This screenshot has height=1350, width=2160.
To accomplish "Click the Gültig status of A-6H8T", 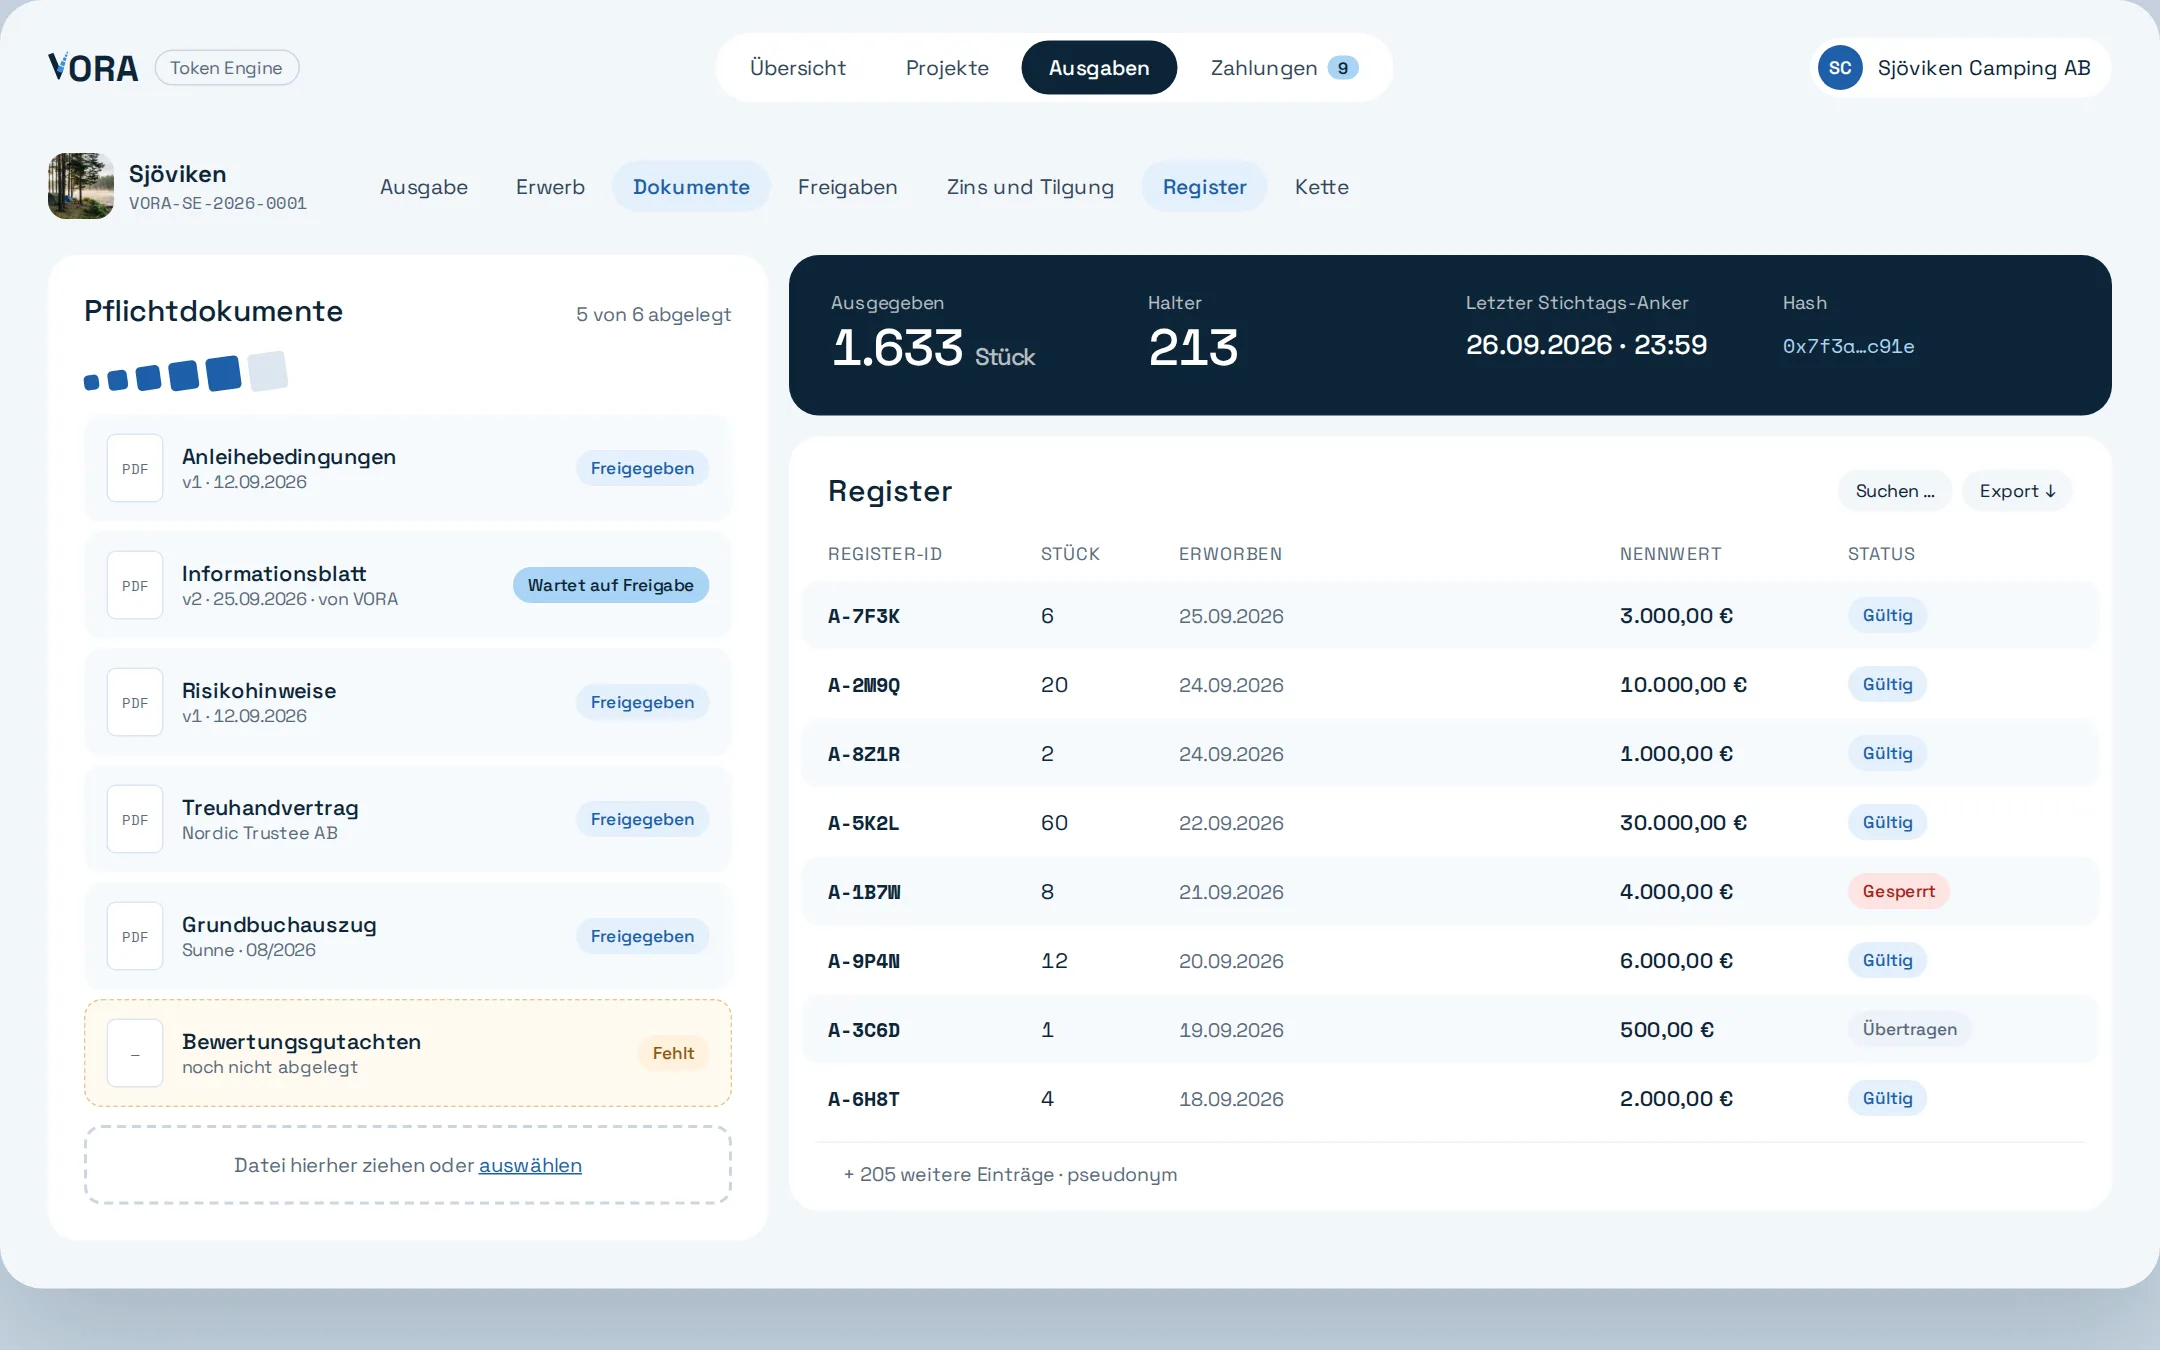I will click(x=1887, y=1098).
